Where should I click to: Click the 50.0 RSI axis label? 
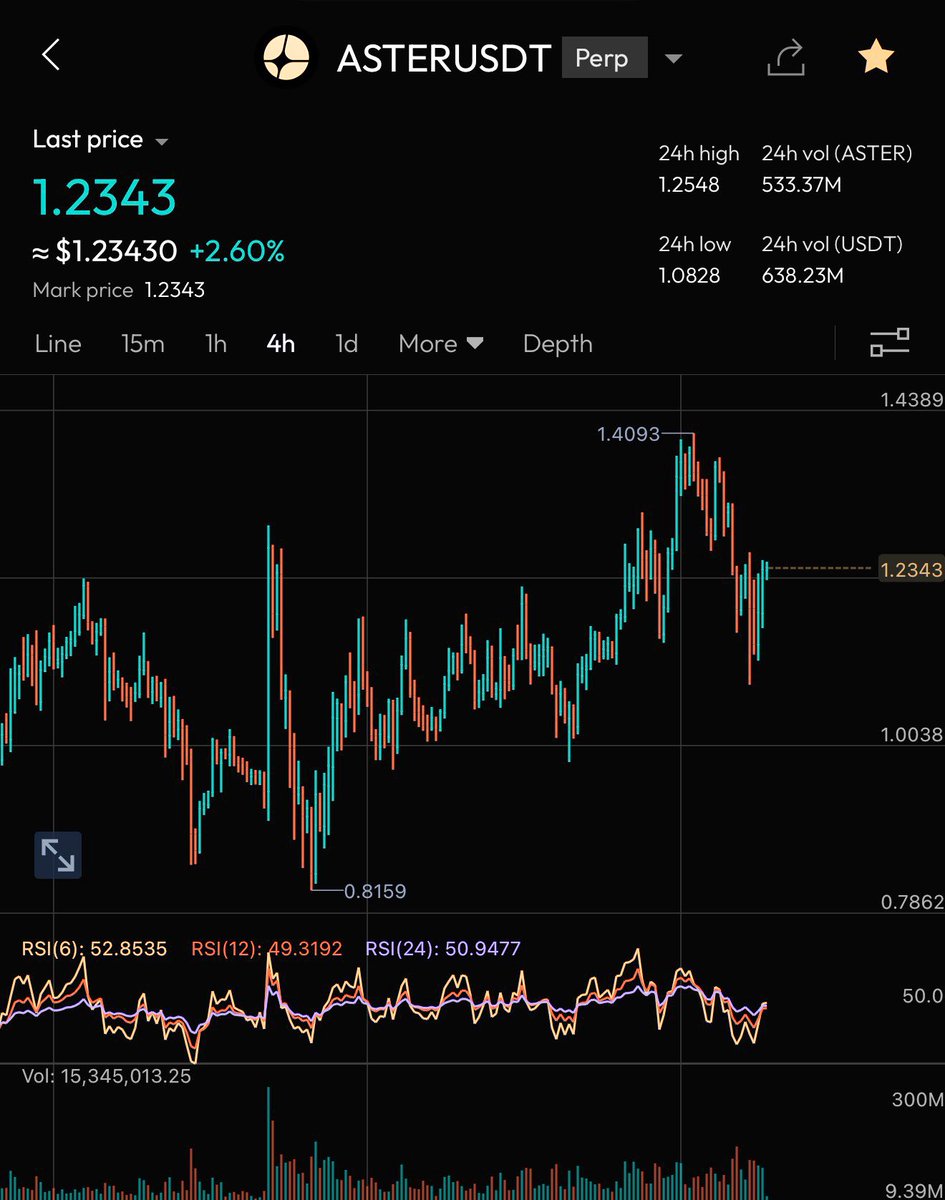tap(923, 996)
